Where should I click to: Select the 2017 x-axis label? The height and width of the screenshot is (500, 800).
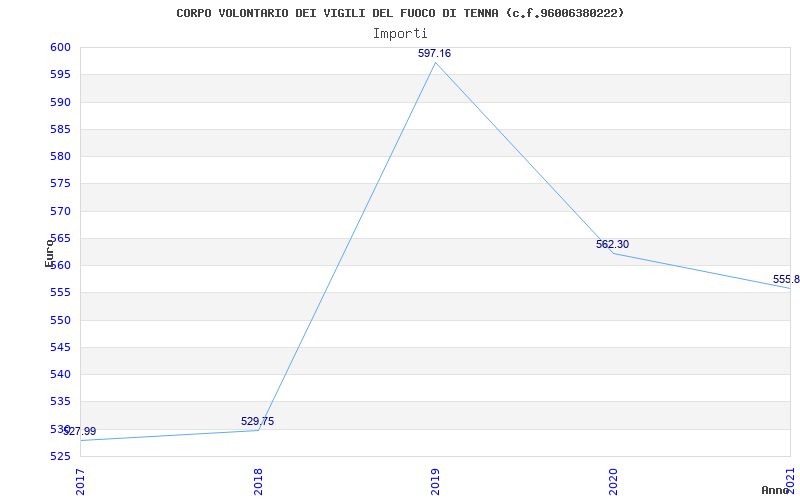click(80, 482)
